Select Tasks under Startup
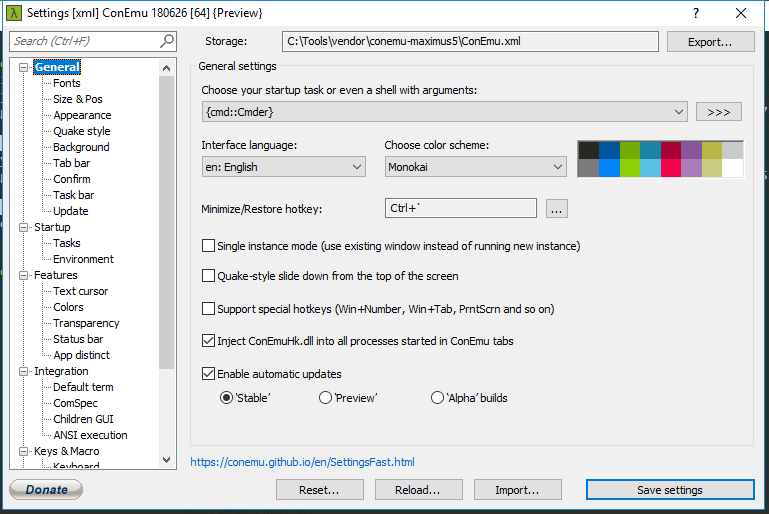 tap(67, 243)
